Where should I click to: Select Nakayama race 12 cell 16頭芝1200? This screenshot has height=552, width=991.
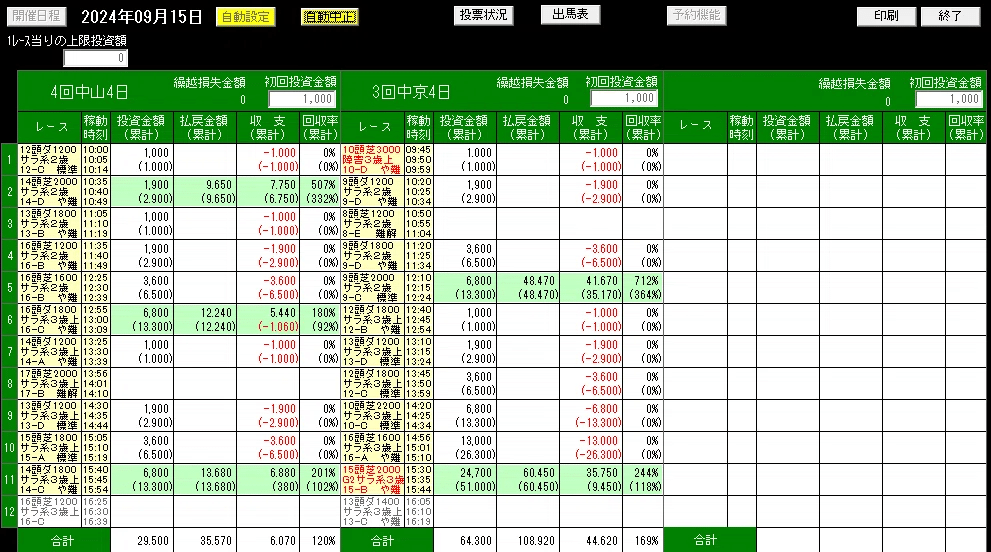point(49,512)
